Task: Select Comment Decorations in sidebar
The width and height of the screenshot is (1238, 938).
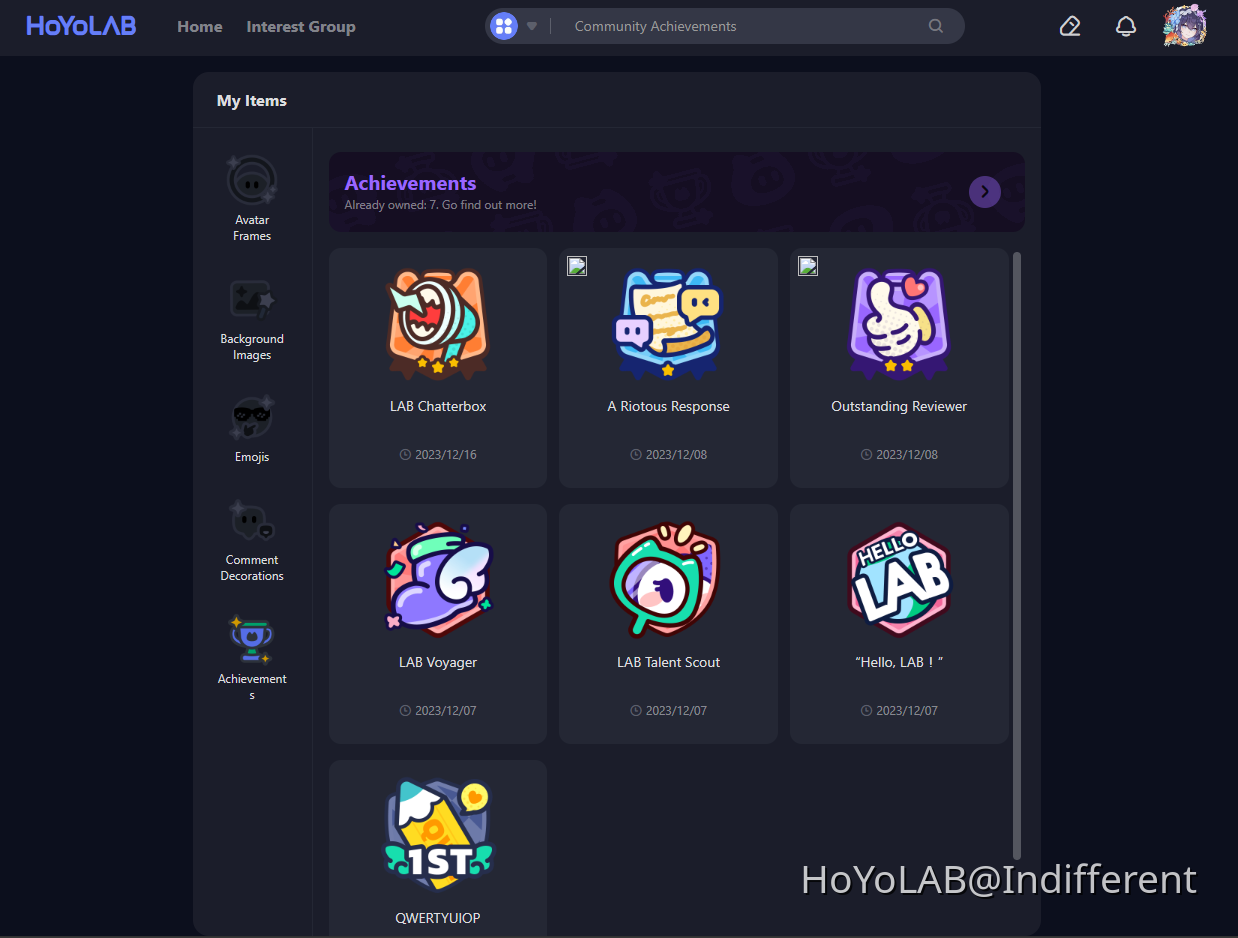Action: [x=252, y=541]
